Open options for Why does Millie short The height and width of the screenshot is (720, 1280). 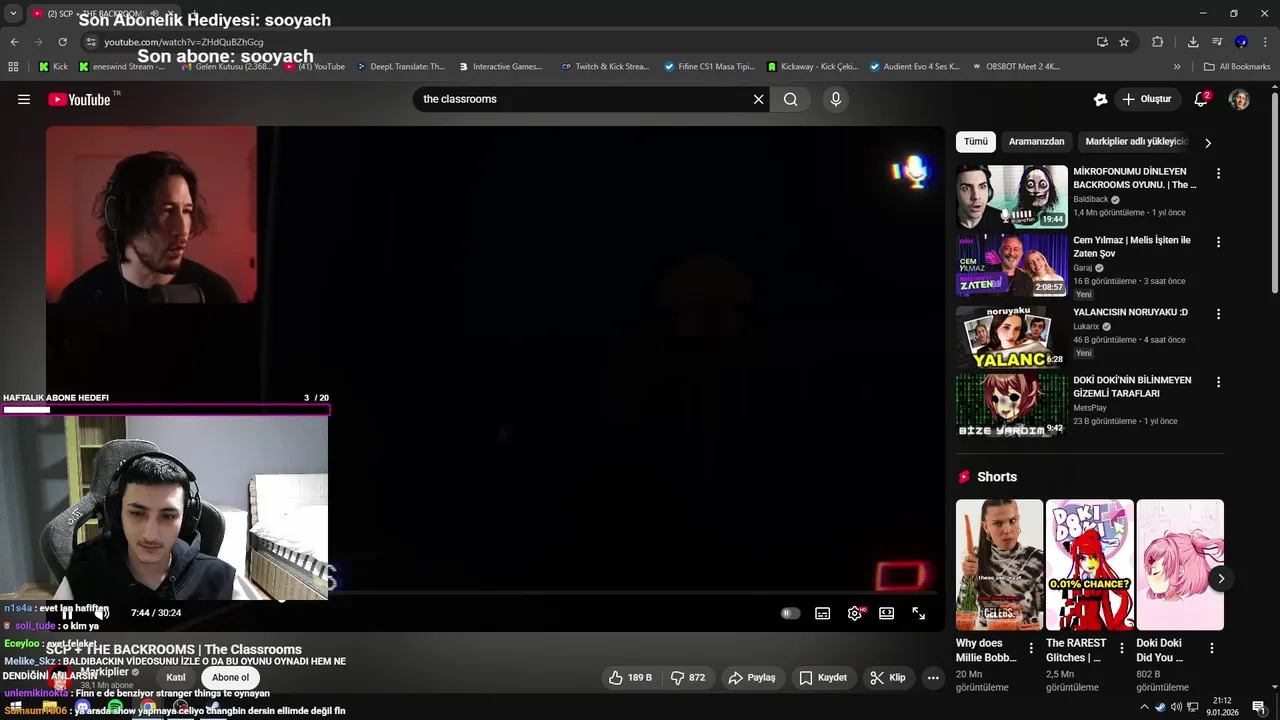(1031, 648)
